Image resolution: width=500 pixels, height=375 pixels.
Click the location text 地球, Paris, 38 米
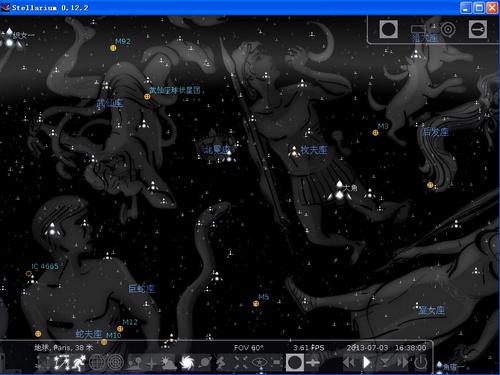pos(63,348)
